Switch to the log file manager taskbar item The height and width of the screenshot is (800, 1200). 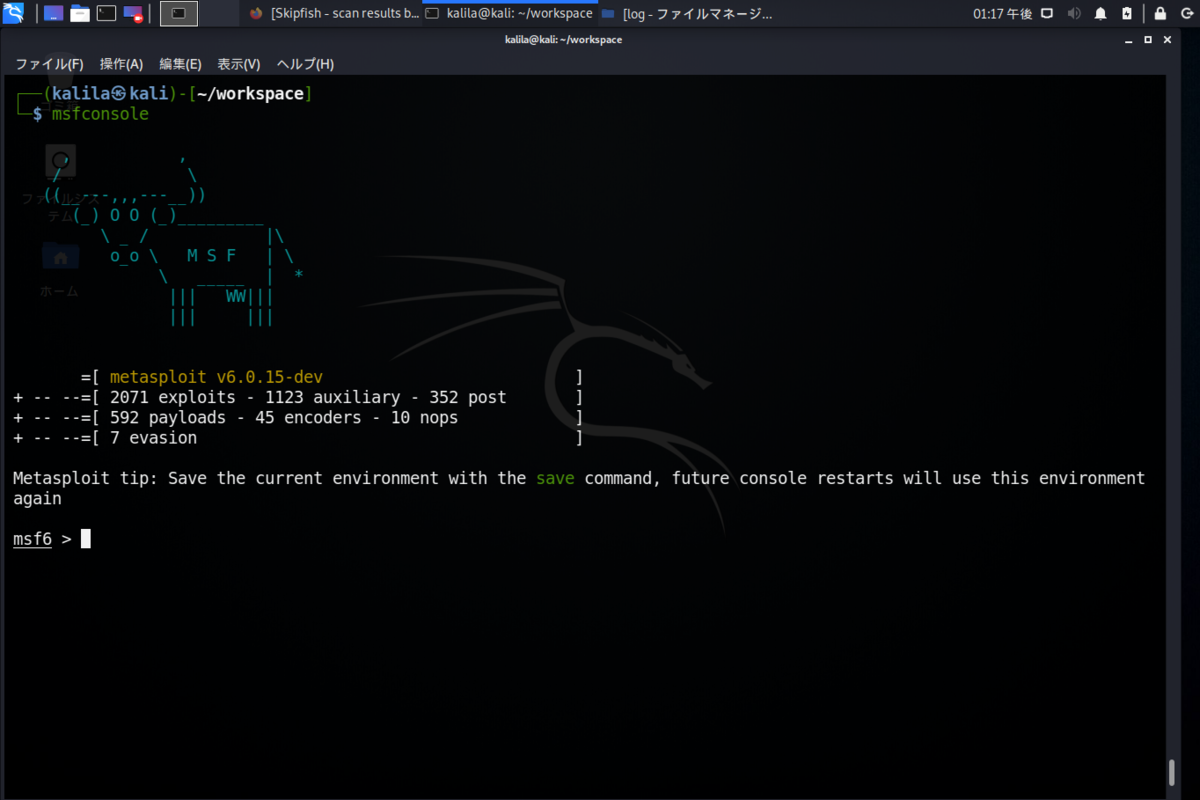point(687,14)
